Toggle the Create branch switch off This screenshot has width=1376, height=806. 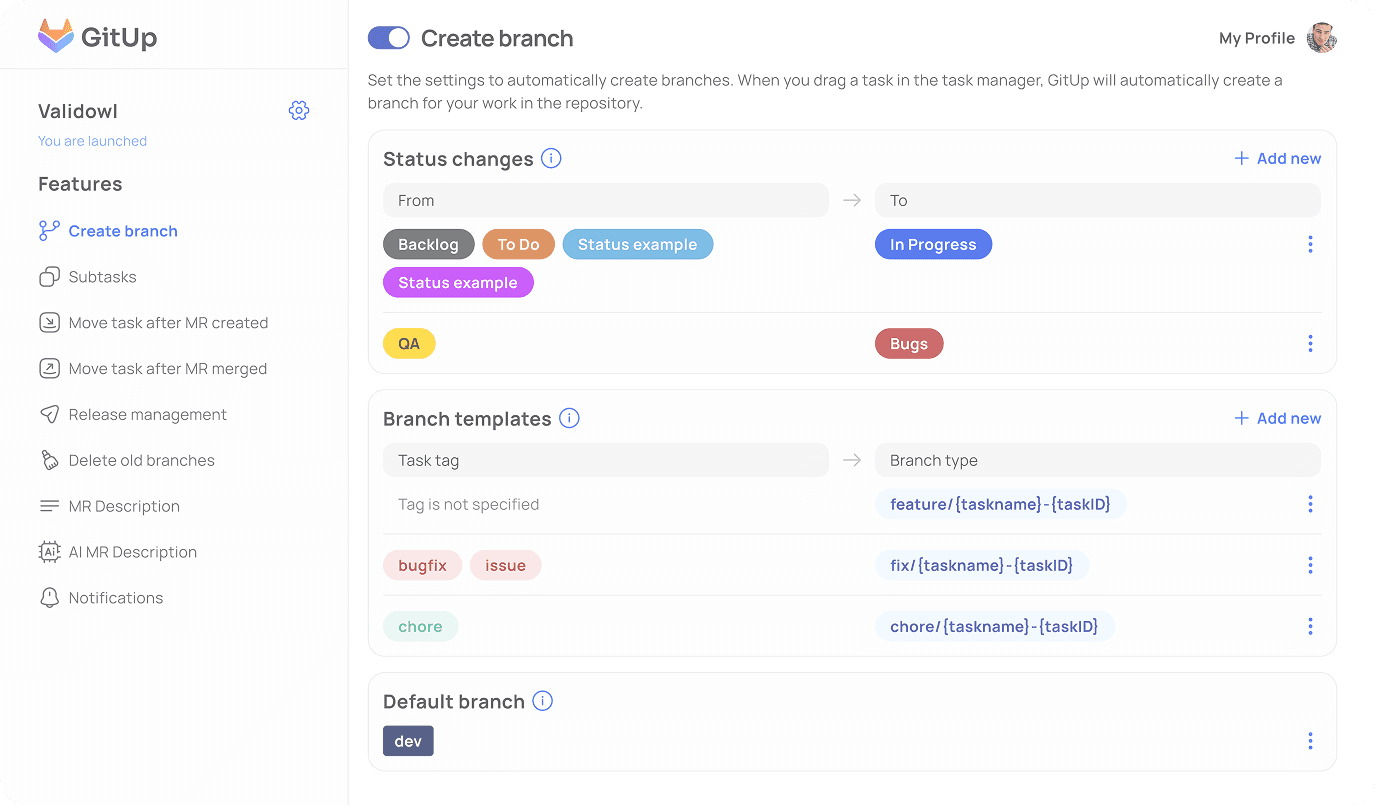click(388, 37)
